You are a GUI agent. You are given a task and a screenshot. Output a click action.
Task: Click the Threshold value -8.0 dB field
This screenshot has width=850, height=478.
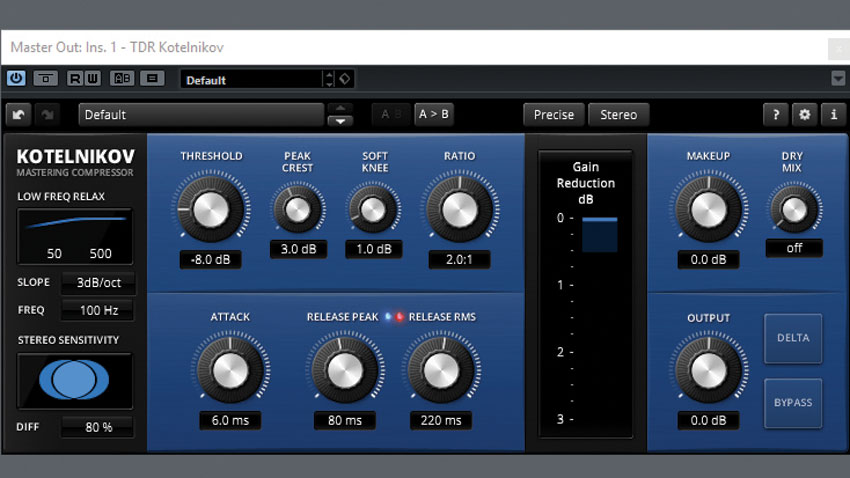click(211, 260)
